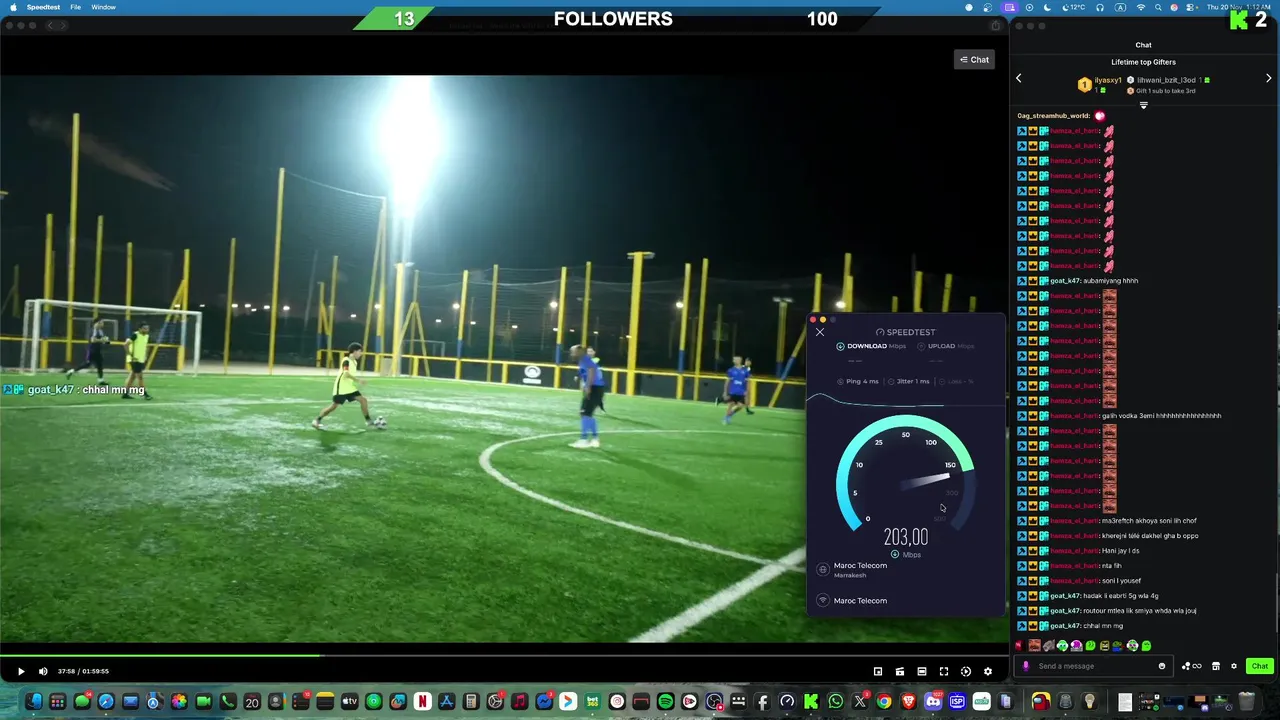This screenshot has height=720, width=1280.
Task: Click goat_k47 message 'hadak li eabrti 5g wla 4g'
Action: coord(1122,596)
